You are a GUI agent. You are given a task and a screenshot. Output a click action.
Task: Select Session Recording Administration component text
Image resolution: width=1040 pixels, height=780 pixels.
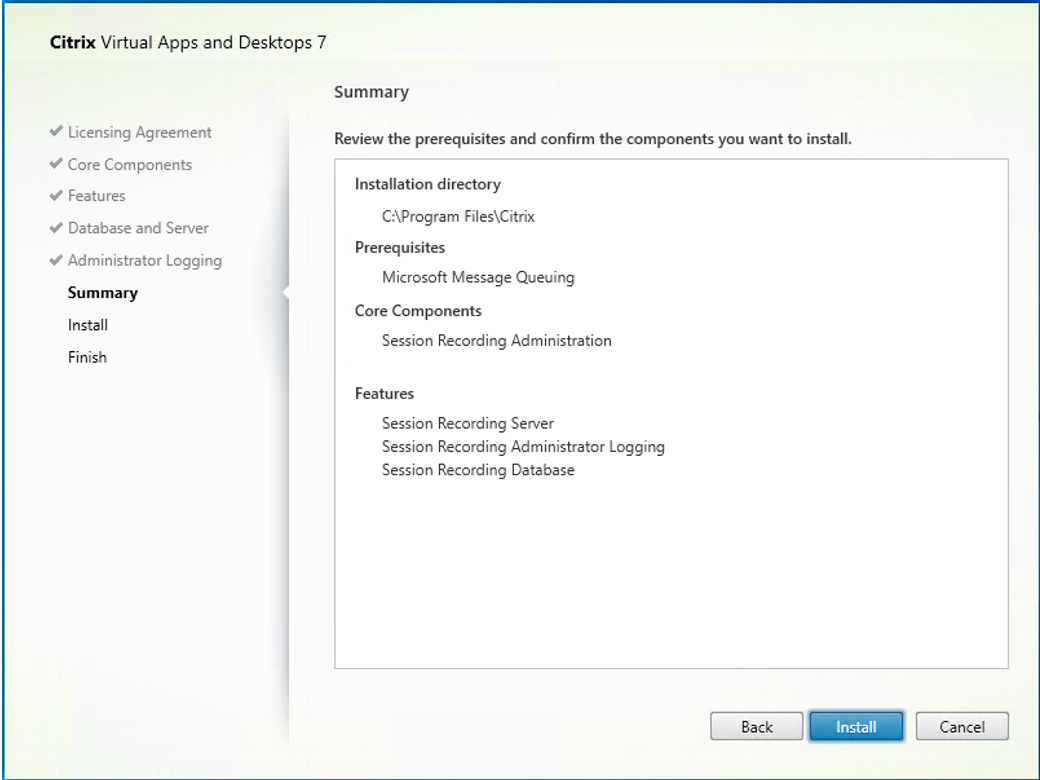(496, 340)
